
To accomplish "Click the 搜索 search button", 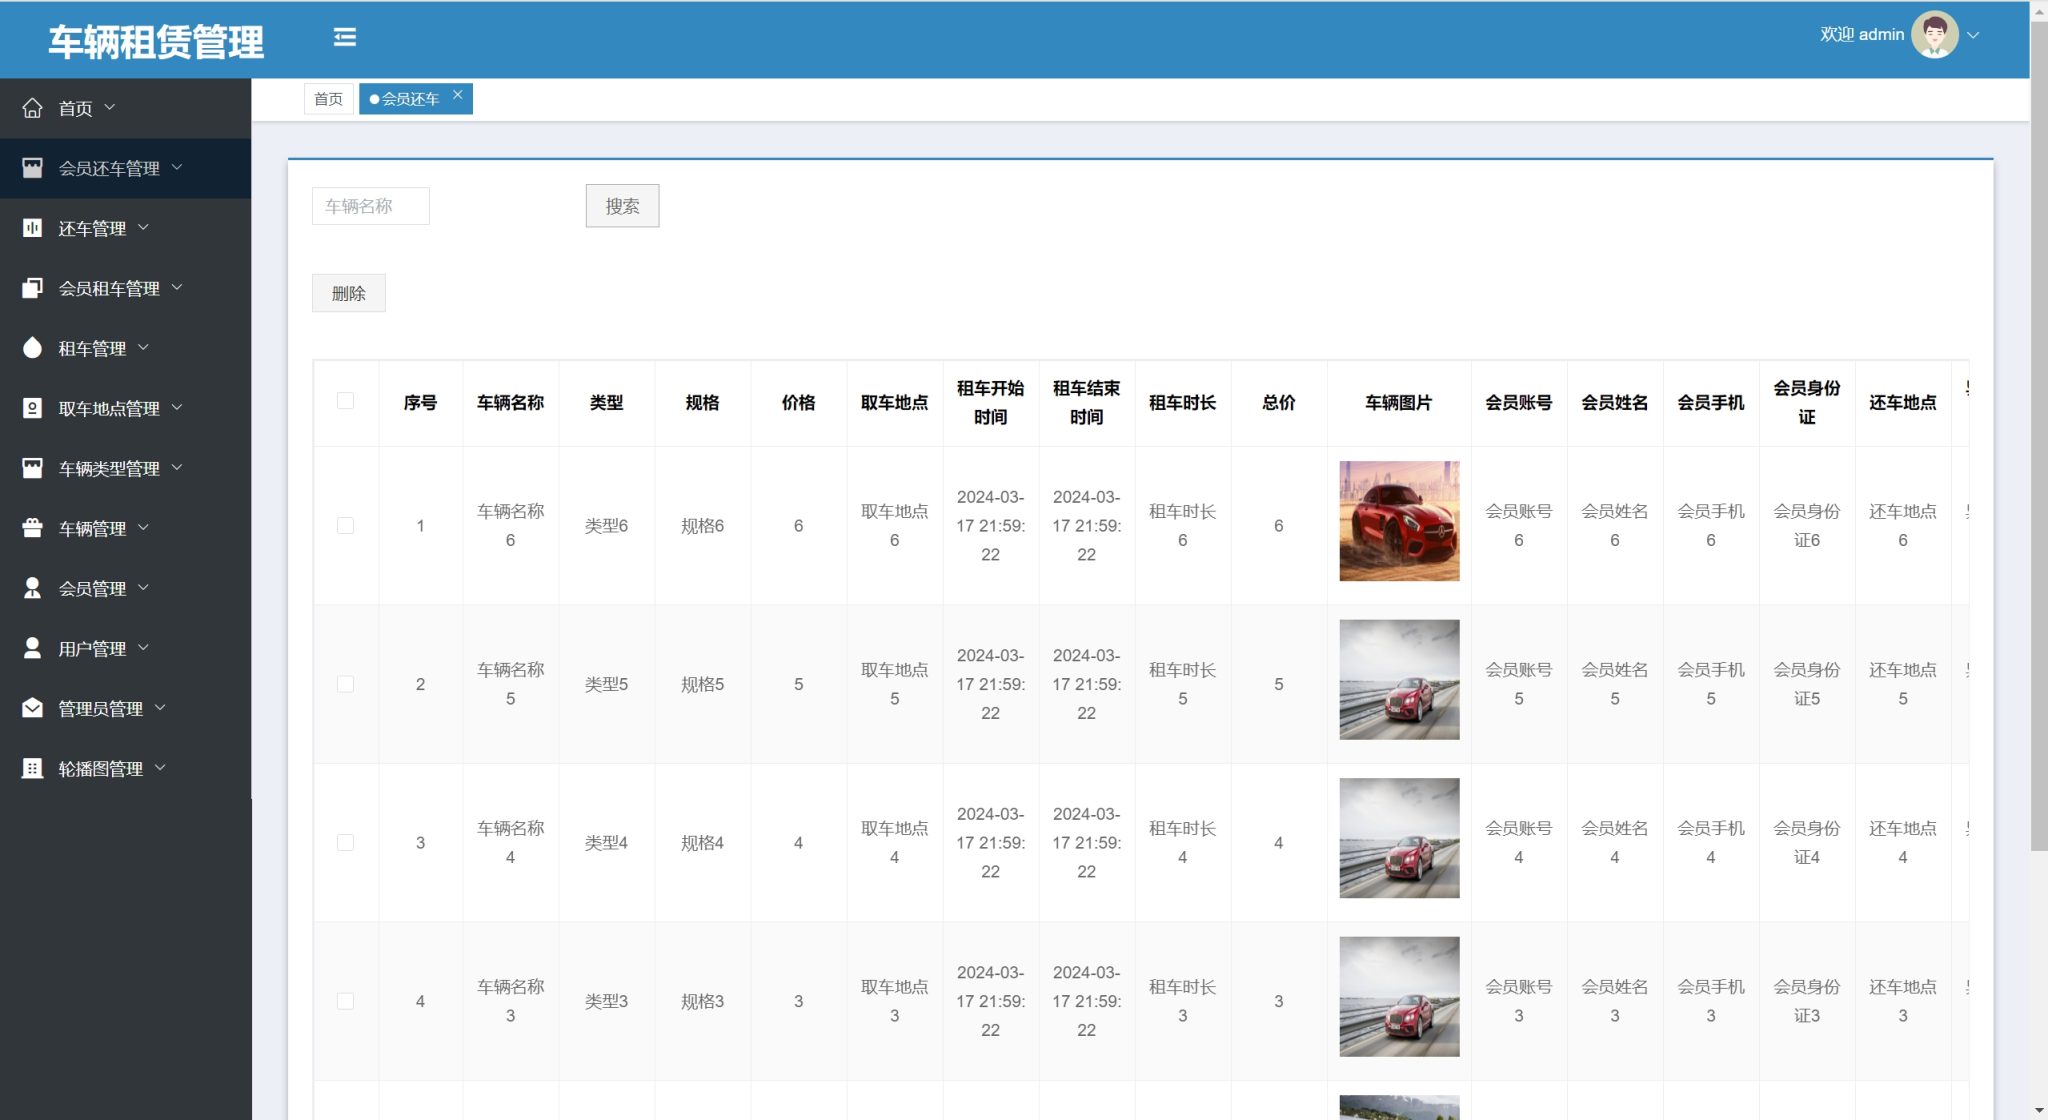I will pyautogui.click(x=622, y=205).
